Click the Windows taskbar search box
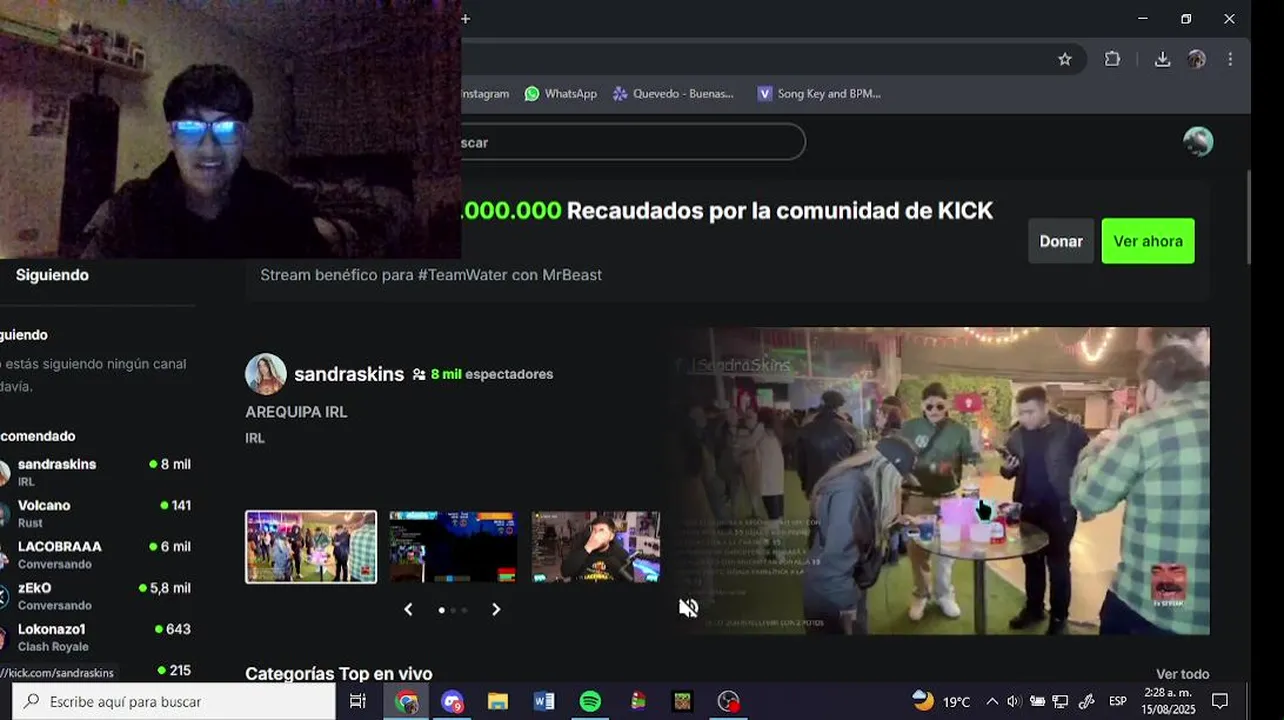 click(174, 701)
